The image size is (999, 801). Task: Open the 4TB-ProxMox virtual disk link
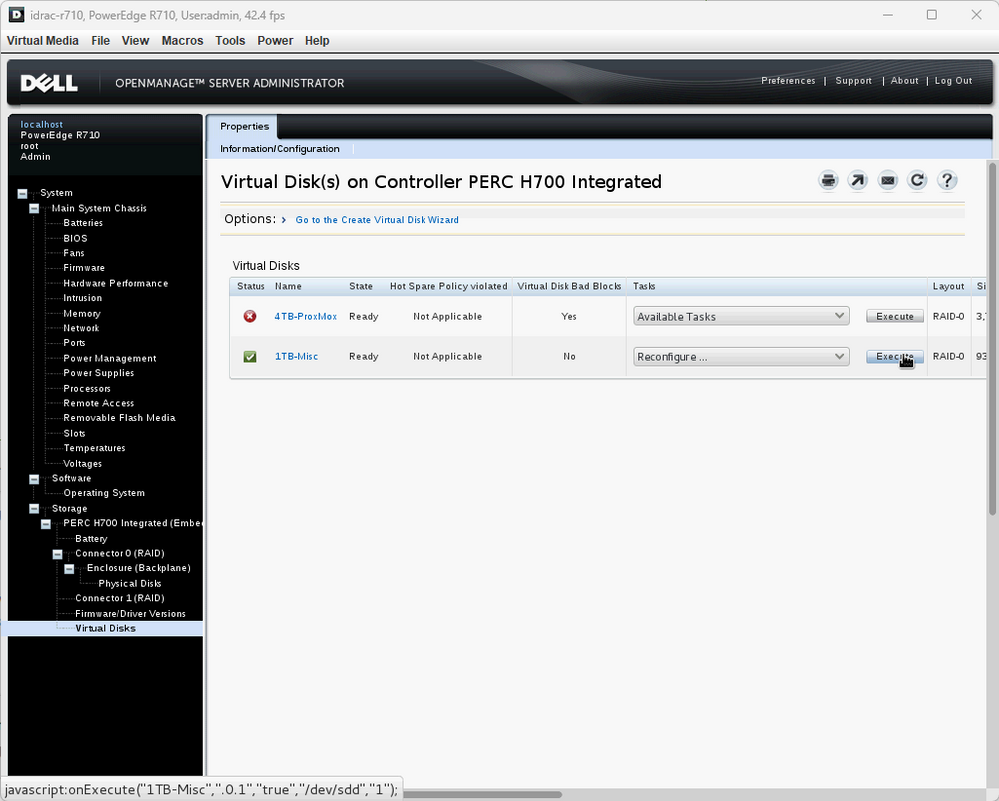(x=306, y=316)
